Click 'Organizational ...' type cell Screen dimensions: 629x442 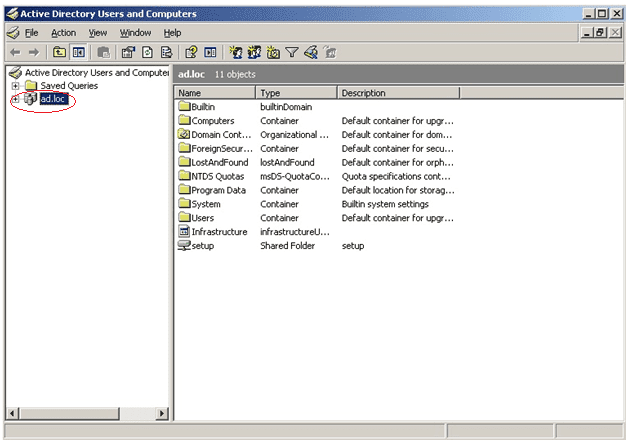pos(294,135)
